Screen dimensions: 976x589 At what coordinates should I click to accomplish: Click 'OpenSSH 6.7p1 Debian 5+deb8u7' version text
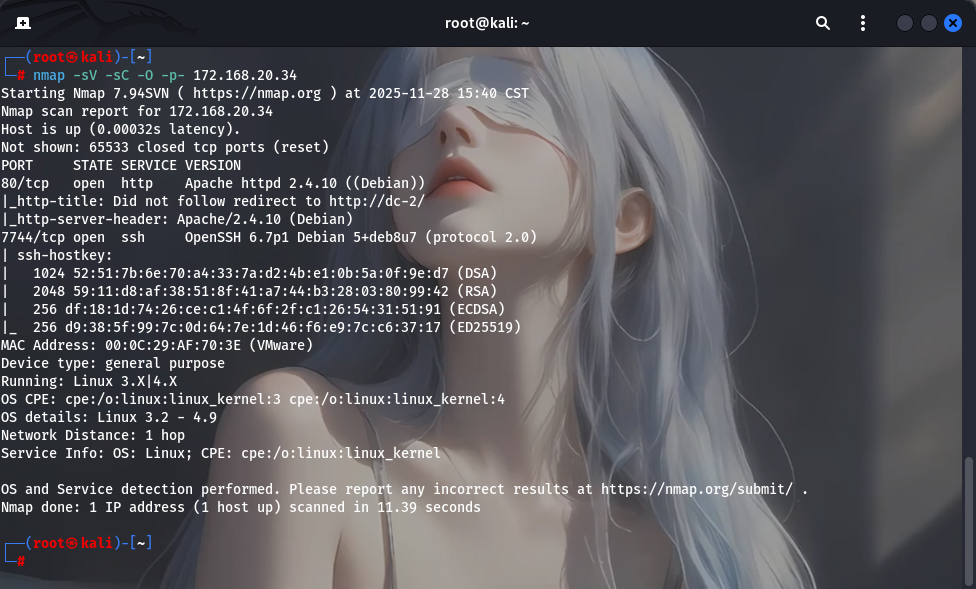[x=301, y=237]
